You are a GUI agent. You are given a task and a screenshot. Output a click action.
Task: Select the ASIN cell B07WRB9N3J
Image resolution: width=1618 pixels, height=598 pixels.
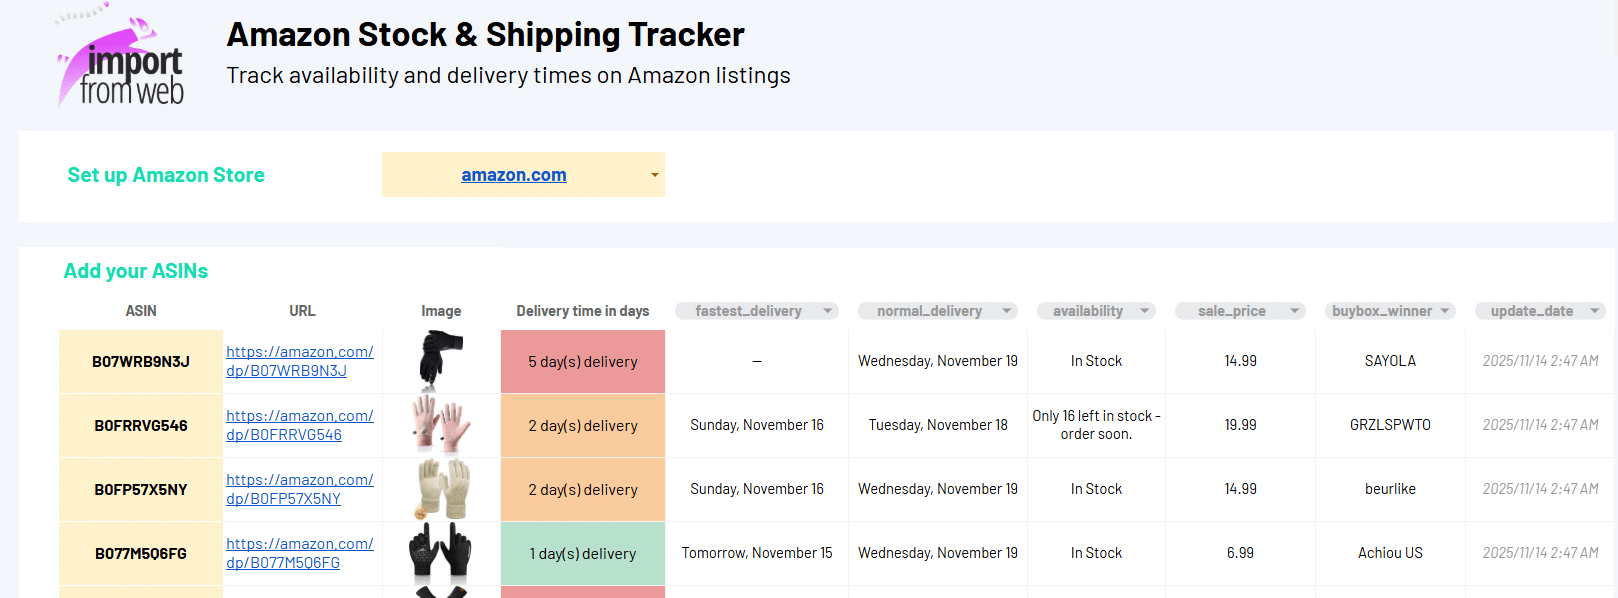click(x=141, y=362)
